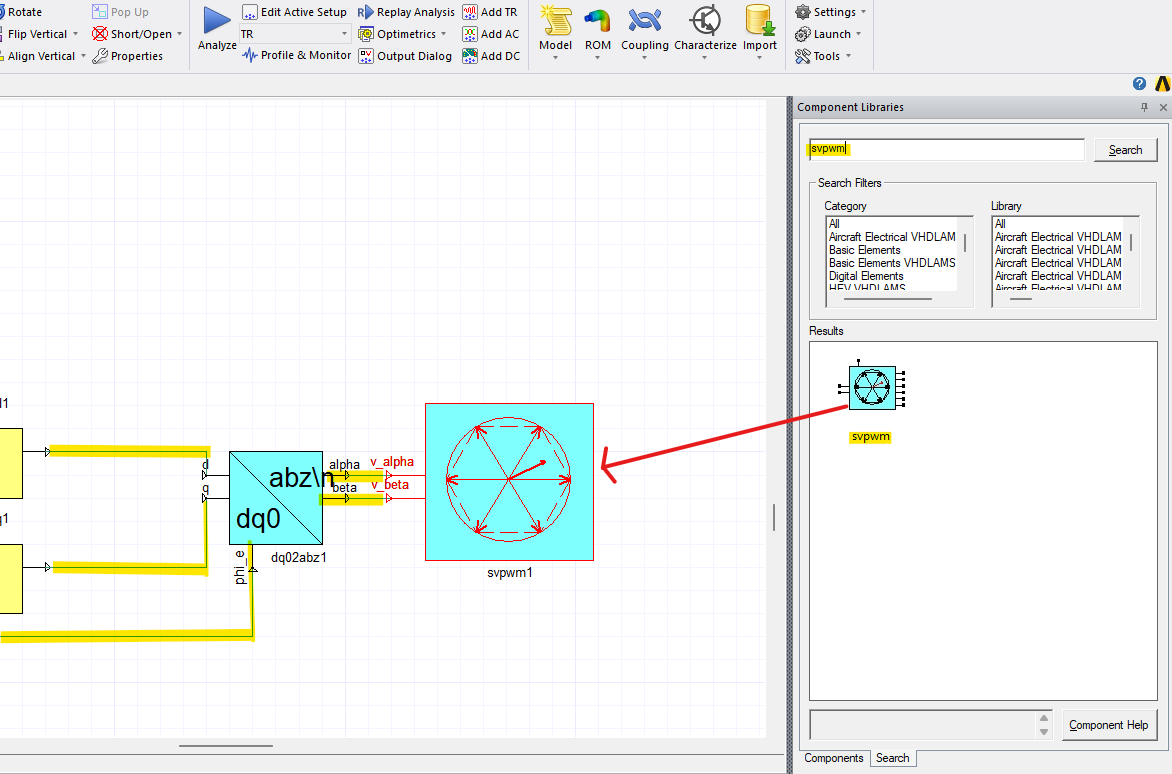
Task: Click the Rotate tool
Action: click(21, 12)
